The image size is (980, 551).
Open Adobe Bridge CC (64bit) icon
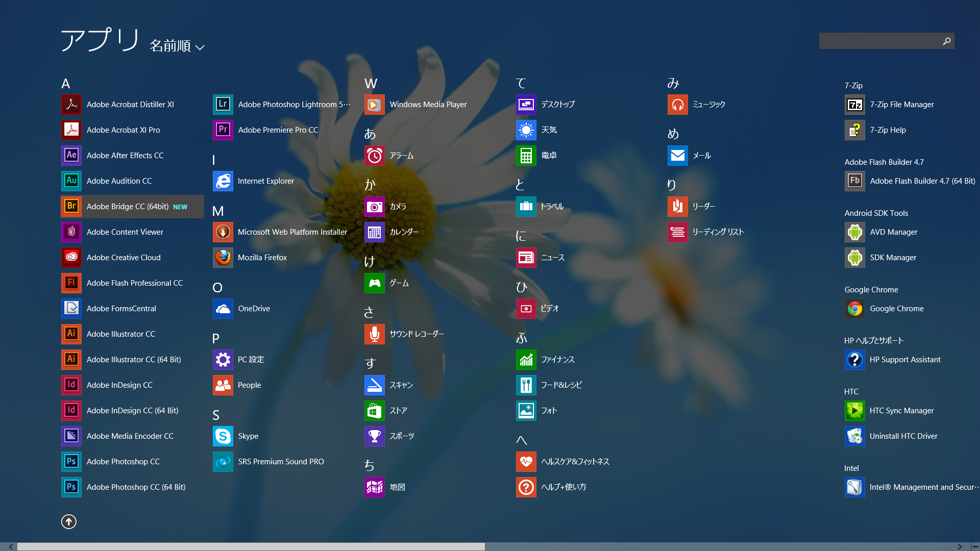(71, 206)
